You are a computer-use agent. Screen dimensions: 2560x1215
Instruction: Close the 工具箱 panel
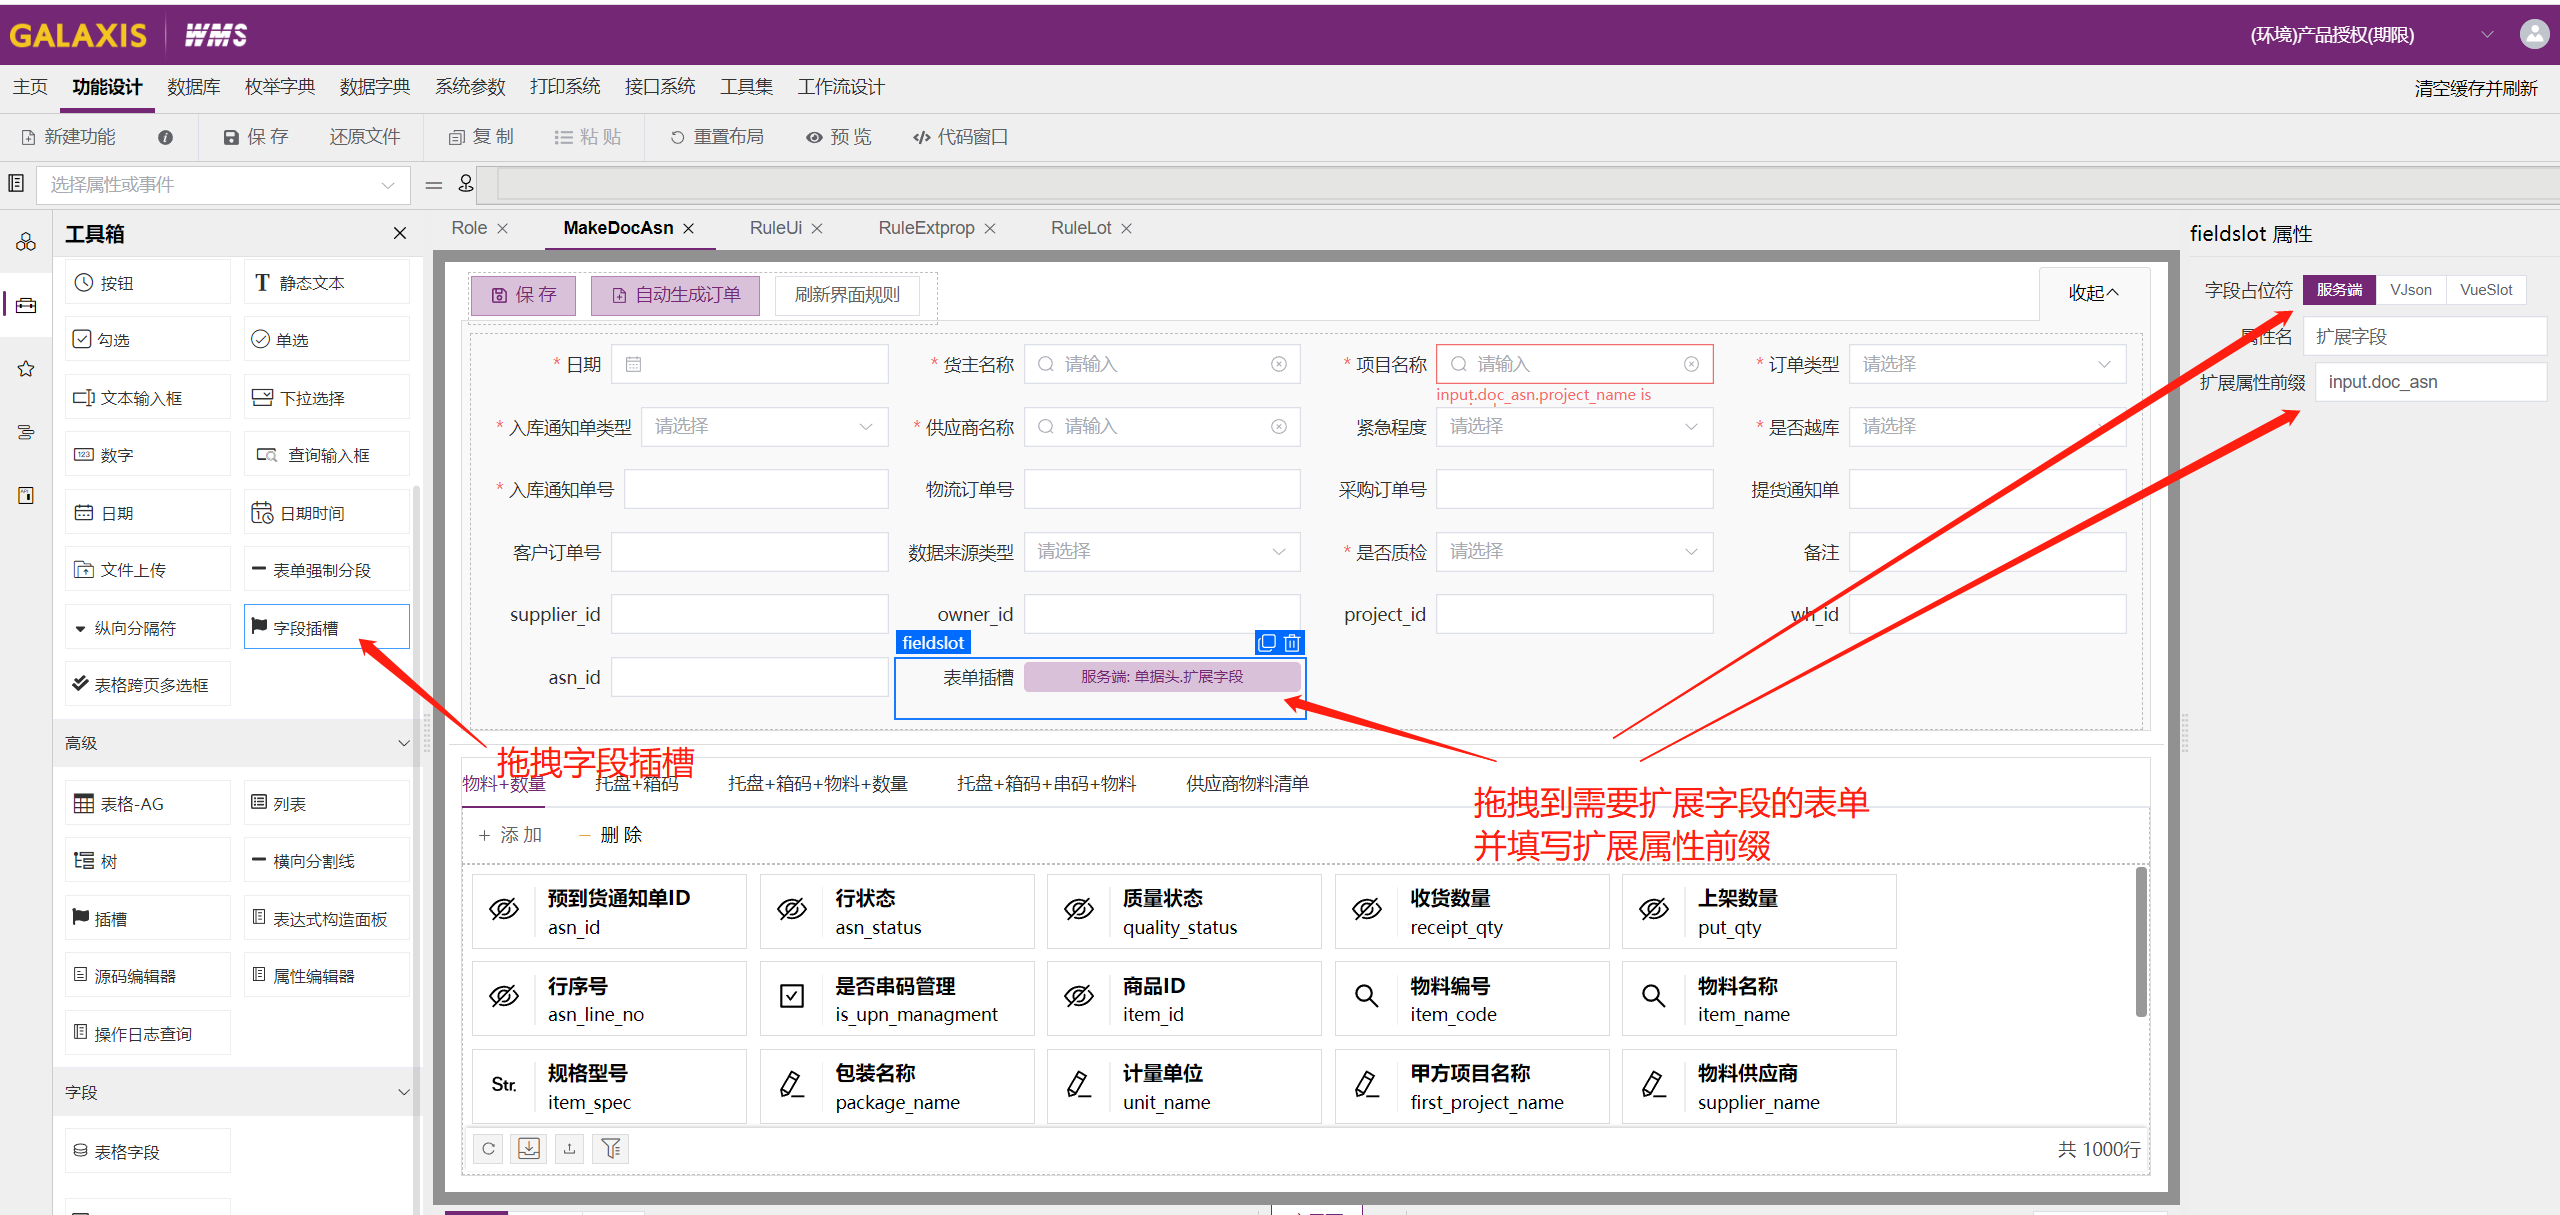click(x=400, y=233)
